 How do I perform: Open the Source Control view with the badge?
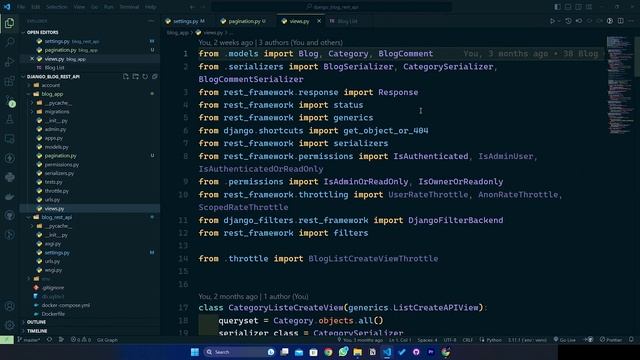tap(9, 100)
